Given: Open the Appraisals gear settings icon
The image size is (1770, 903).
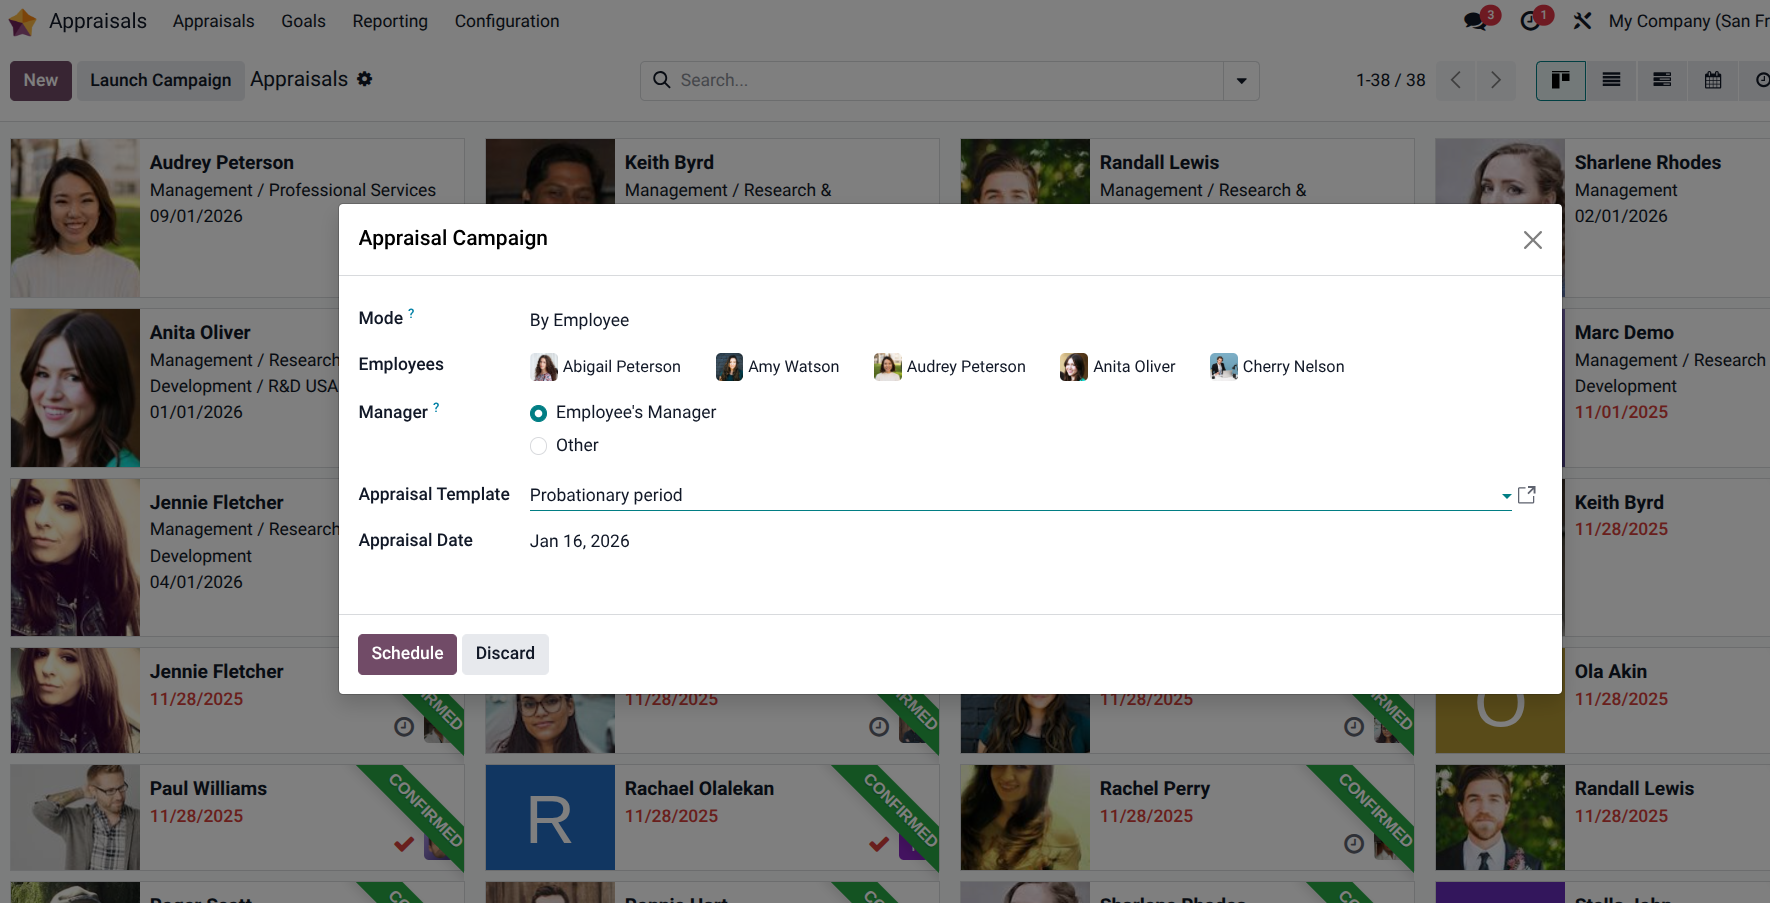Looking at the screenshot, I should click(365, 79).
